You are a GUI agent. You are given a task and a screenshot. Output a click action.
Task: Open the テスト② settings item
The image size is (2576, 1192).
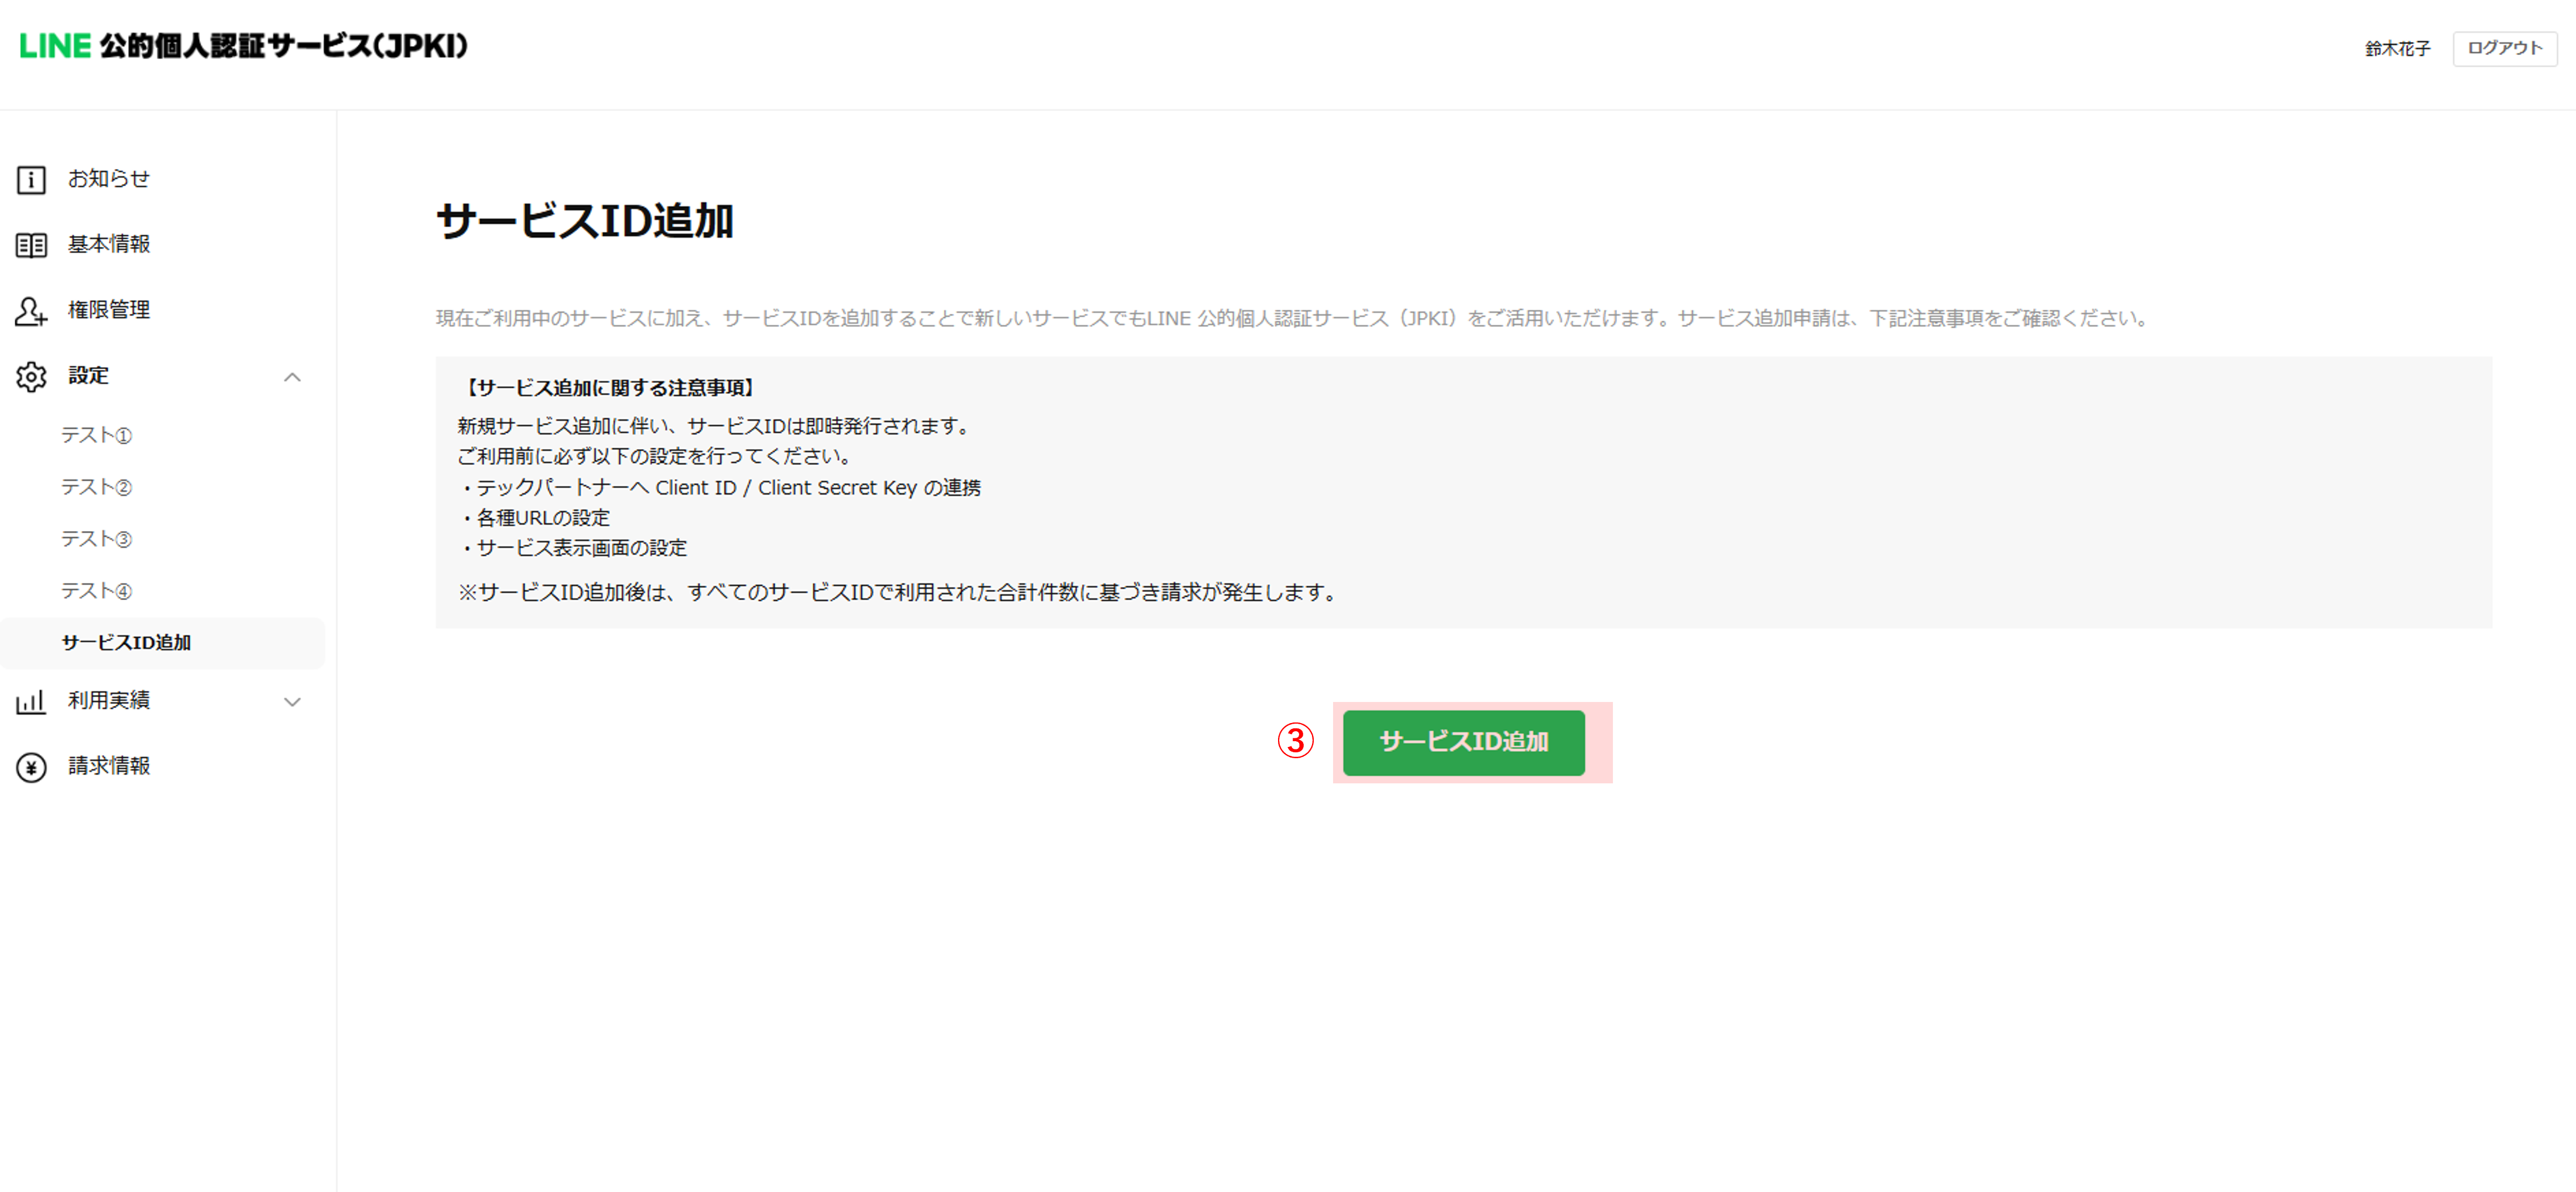click(96, 487)
